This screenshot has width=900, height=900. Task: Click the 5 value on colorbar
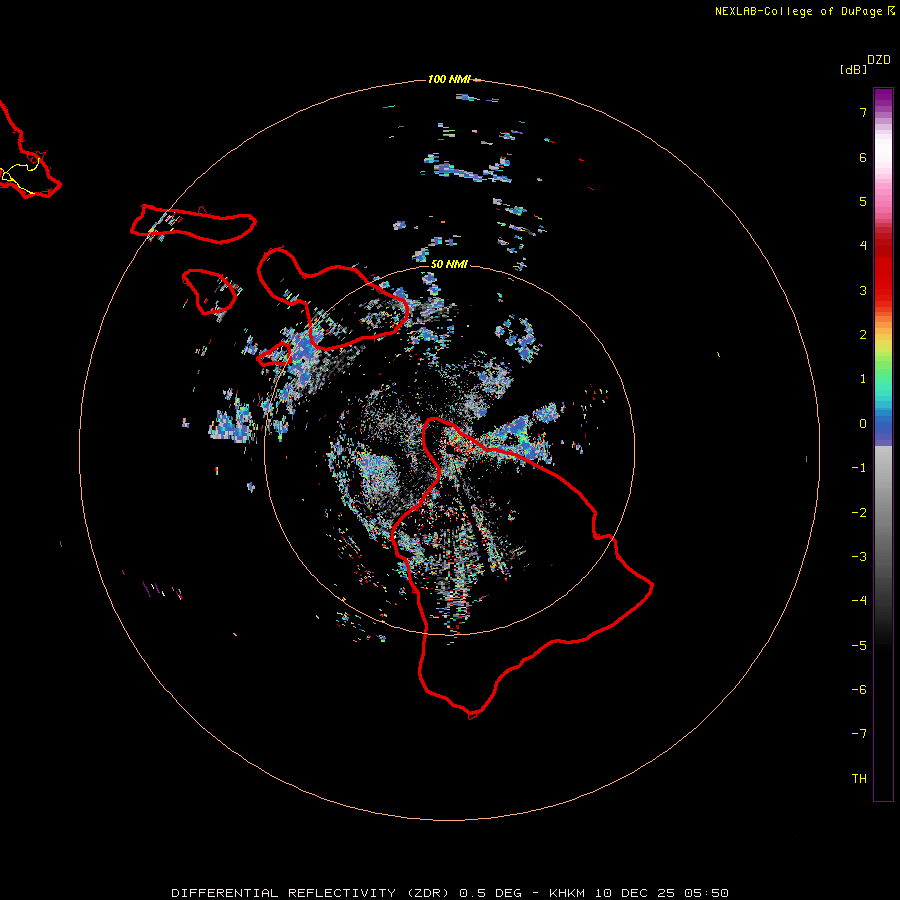click(863, 201)
